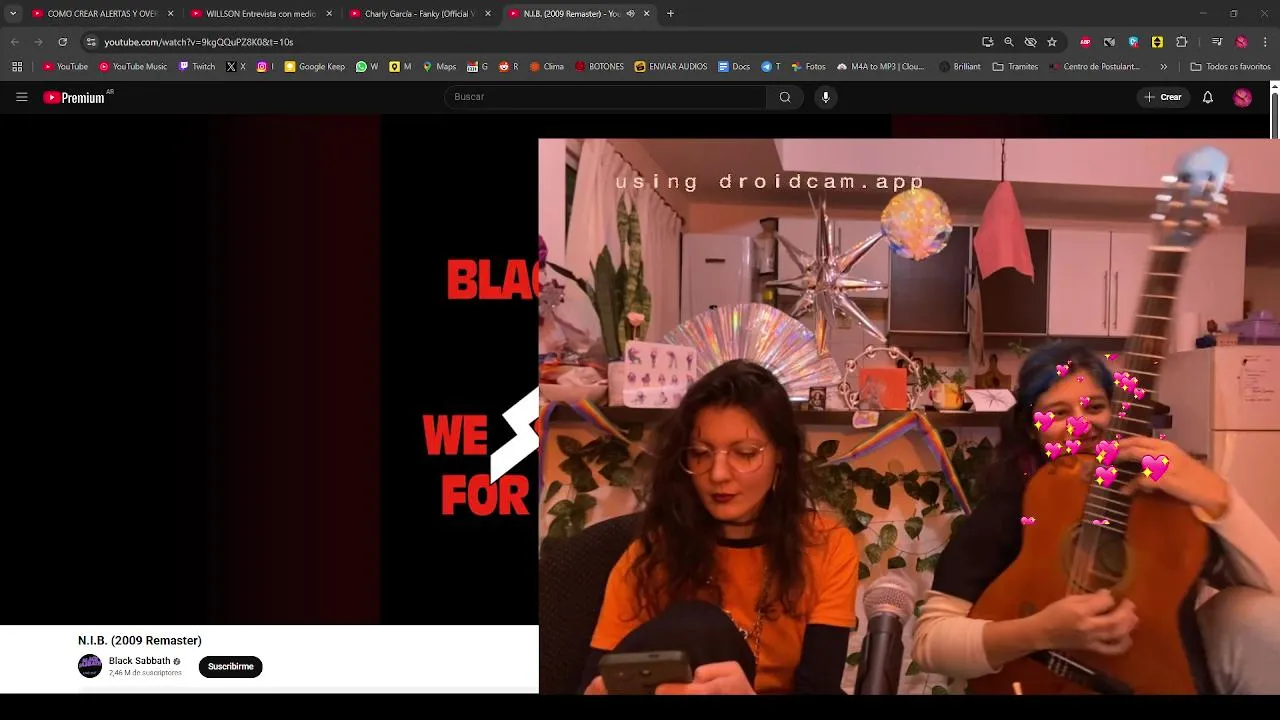Reload the page
The height and width of the screenshot is (720, 1280).
coord(62,42)
